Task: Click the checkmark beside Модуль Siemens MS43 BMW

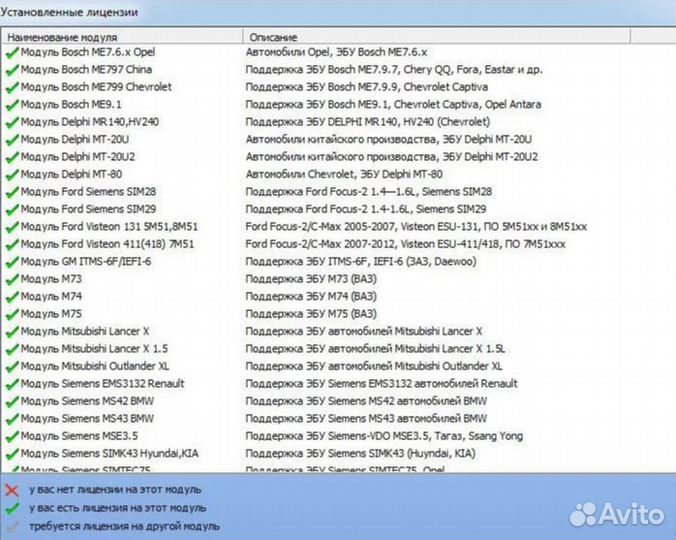Action: click(12, 419)
